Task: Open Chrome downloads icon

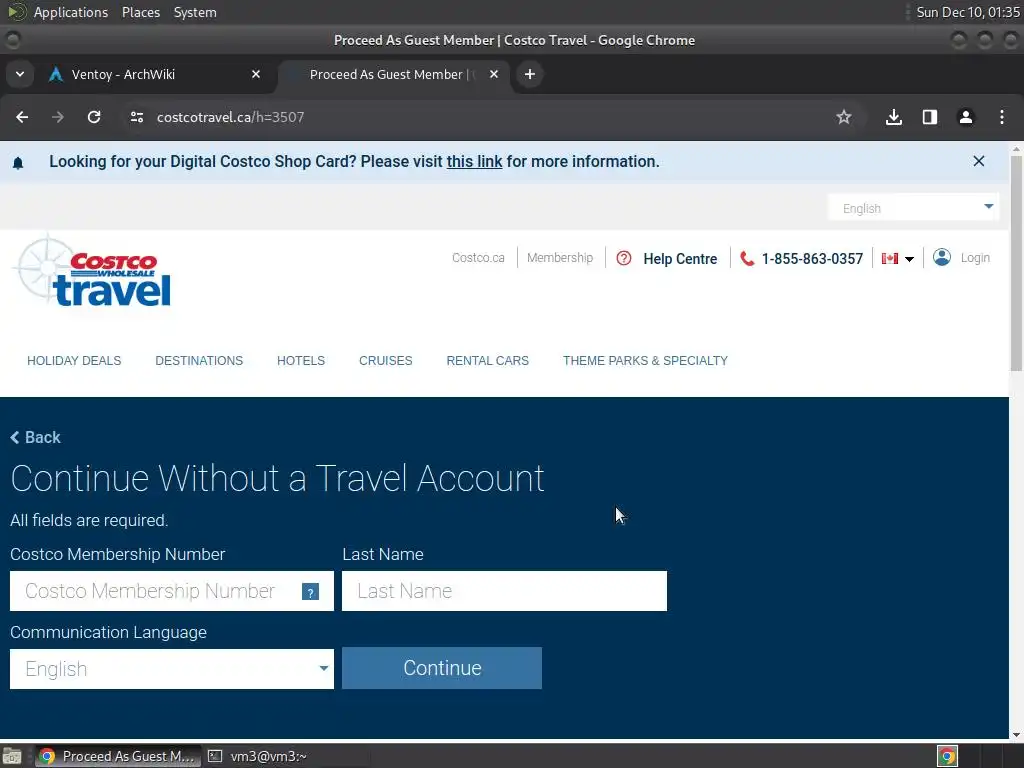Action: point(893,117)
